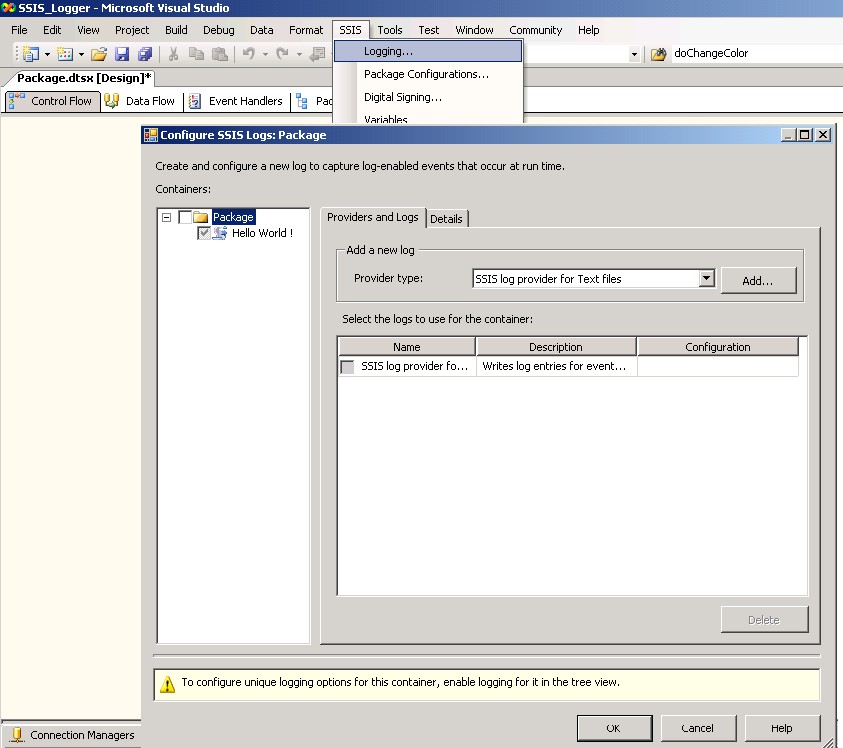The width and height of the screenshot is (843, 748).
Task: Switch to the Details tab
Action: (446, 219)
